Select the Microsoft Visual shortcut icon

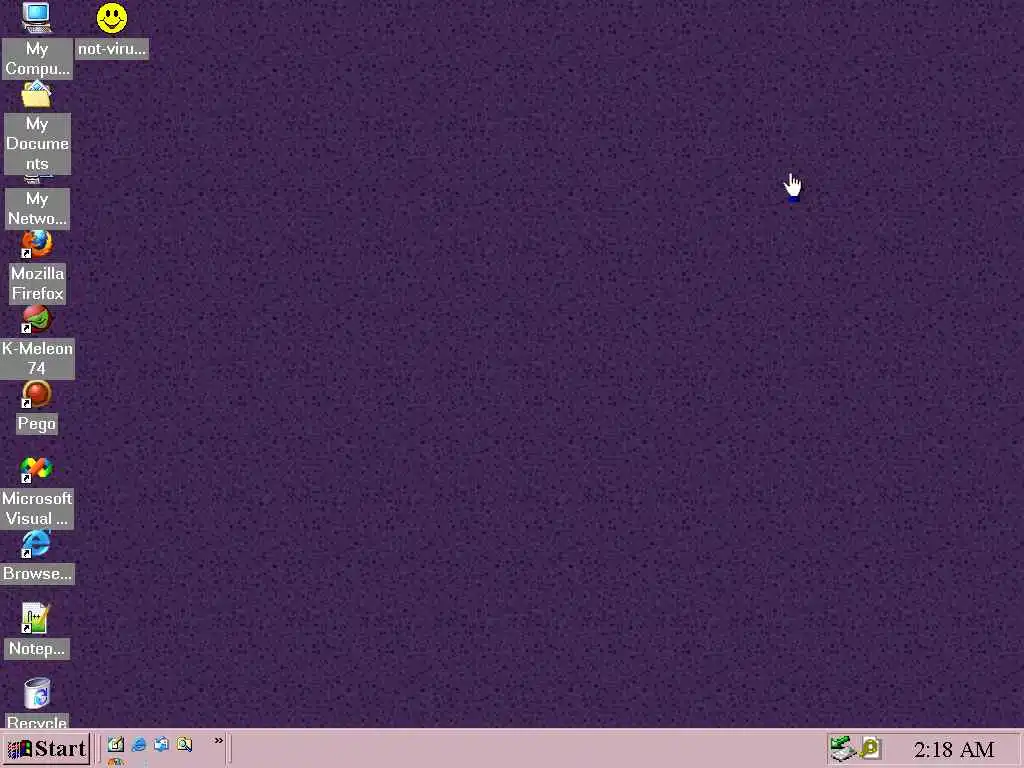37,470
